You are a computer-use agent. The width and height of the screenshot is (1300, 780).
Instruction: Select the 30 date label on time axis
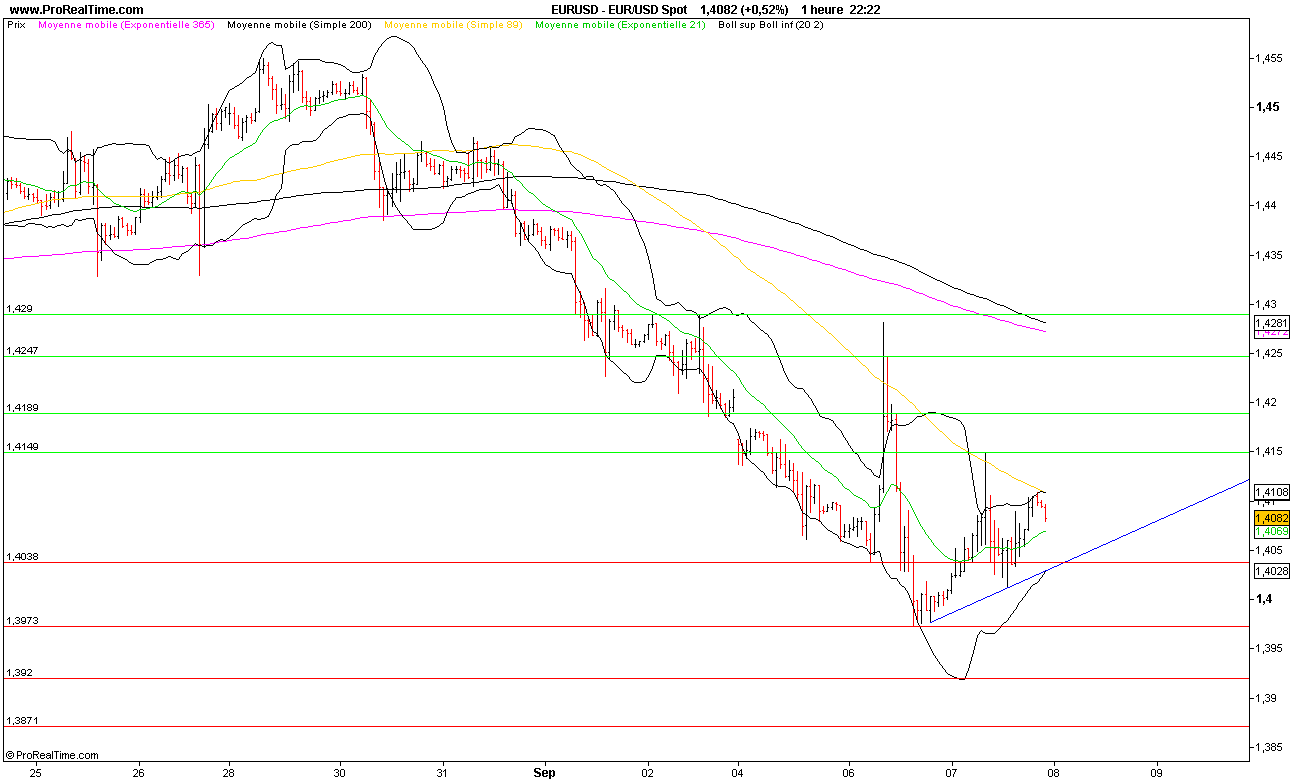[x=340, y=772]
